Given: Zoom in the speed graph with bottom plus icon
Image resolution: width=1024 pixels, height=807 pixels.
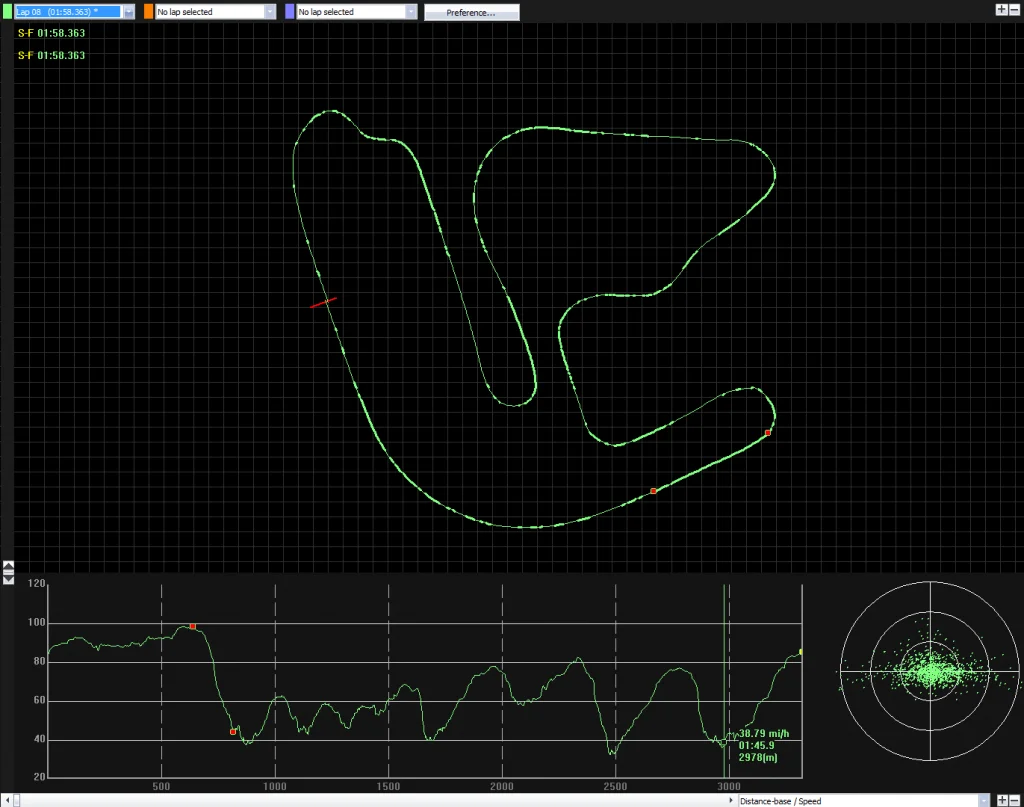Looking at the screenshot, I should pos(1002,800).
